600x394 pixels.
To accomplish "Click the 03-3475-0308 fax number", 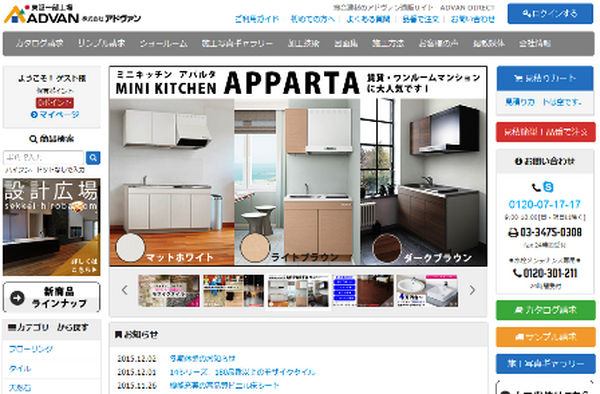I will [551, 233].
